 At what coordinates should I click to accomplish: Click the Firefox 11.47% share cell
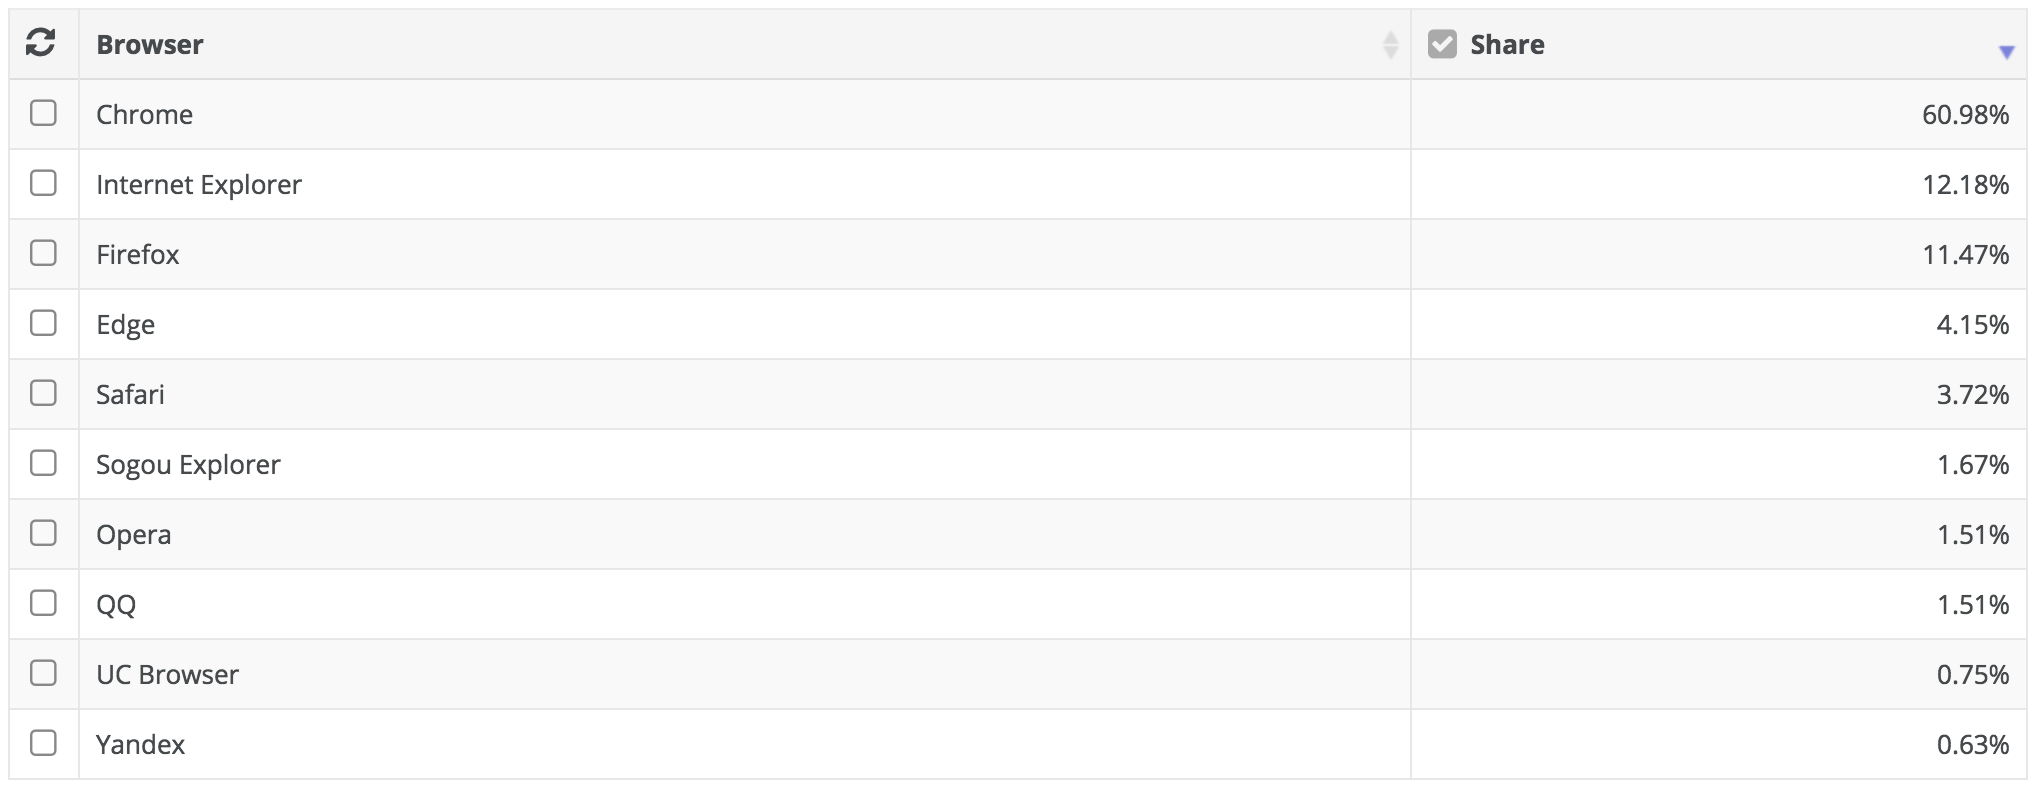1718,255
